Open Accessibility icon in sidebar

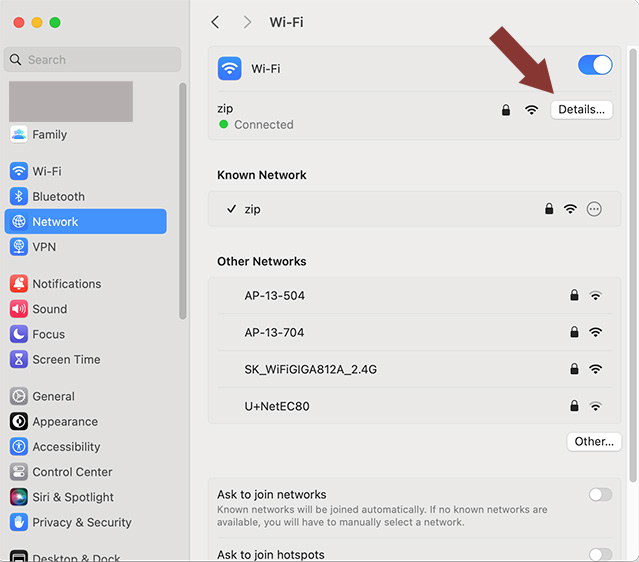(19, 447)
